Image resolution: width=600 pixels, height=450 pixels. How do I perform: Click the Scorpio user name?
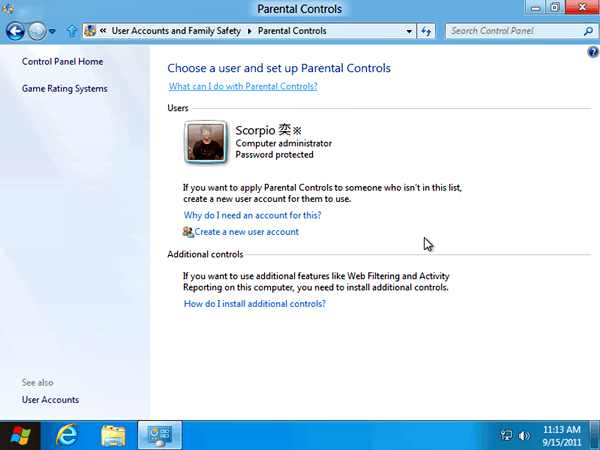268,130
